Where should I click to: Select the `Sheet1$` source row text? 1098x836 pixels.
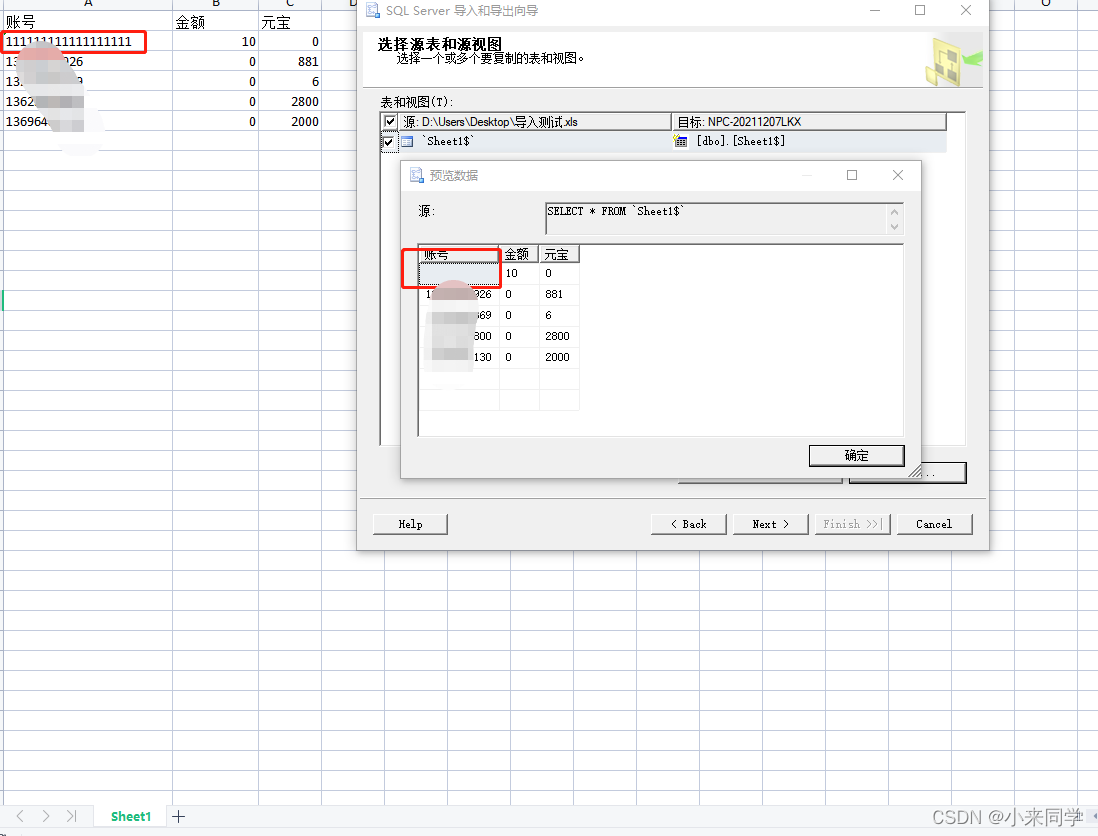pos(449,141)
